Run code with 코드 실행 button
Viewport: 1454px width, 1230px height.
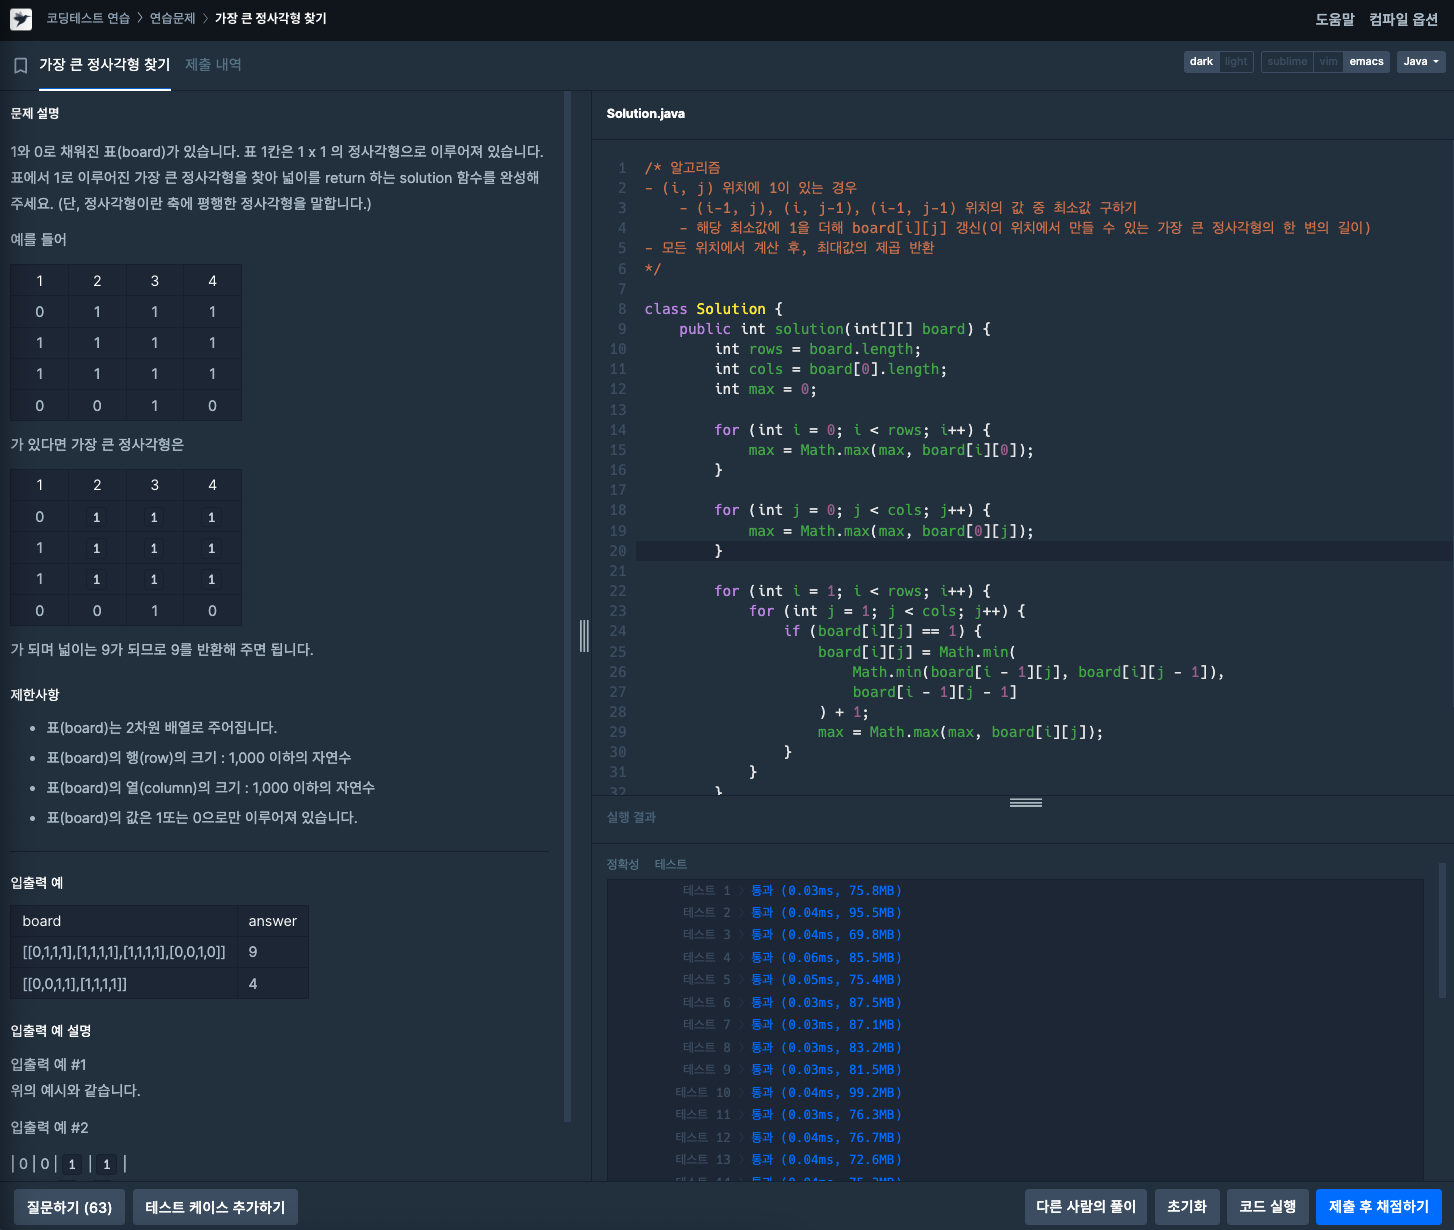pos(1267,1207)
